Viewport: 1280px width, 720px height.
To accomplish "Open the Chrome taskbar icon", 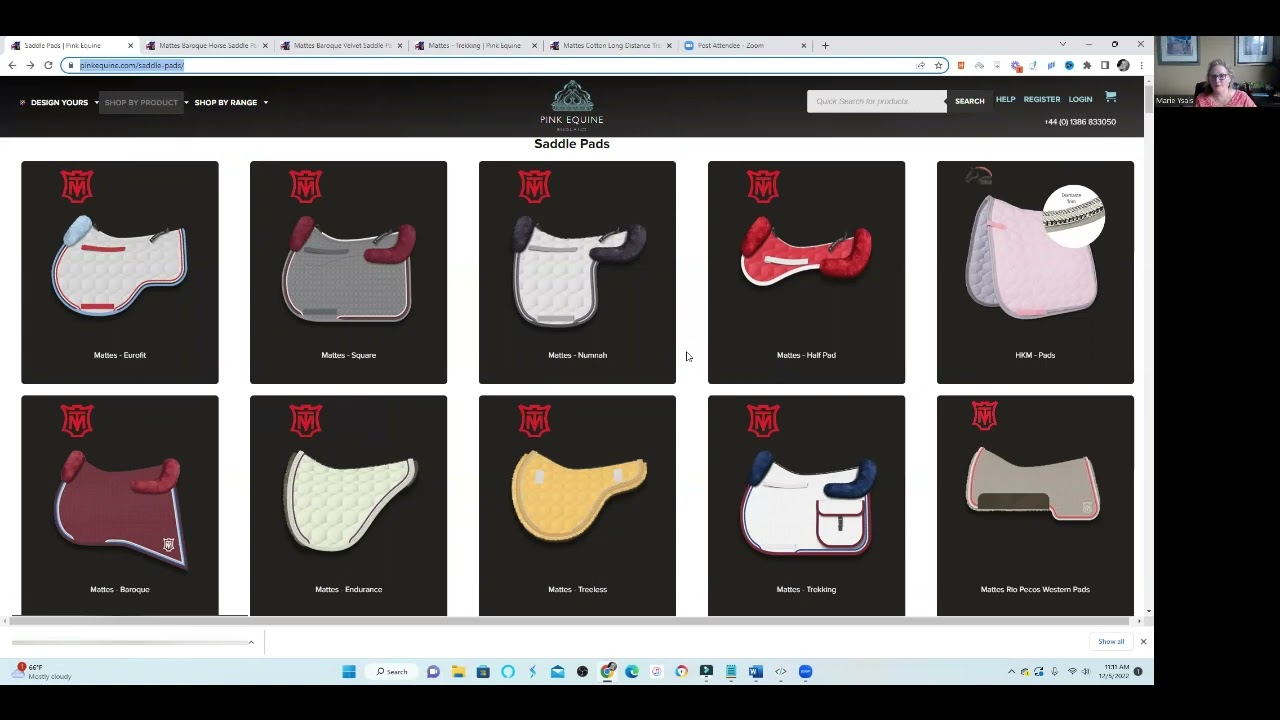I will 607,671.
